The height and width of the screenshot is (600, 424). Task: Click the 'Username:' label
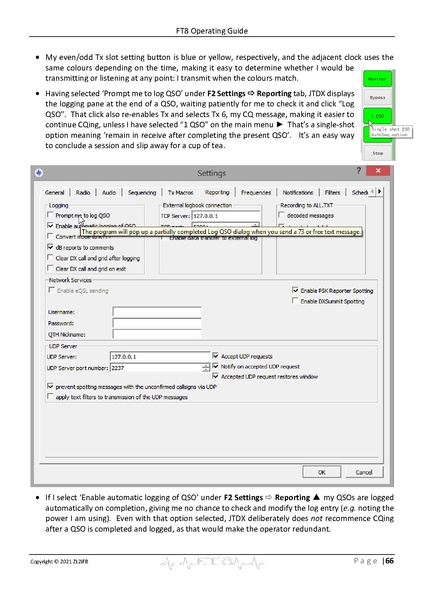coord(61,312)
